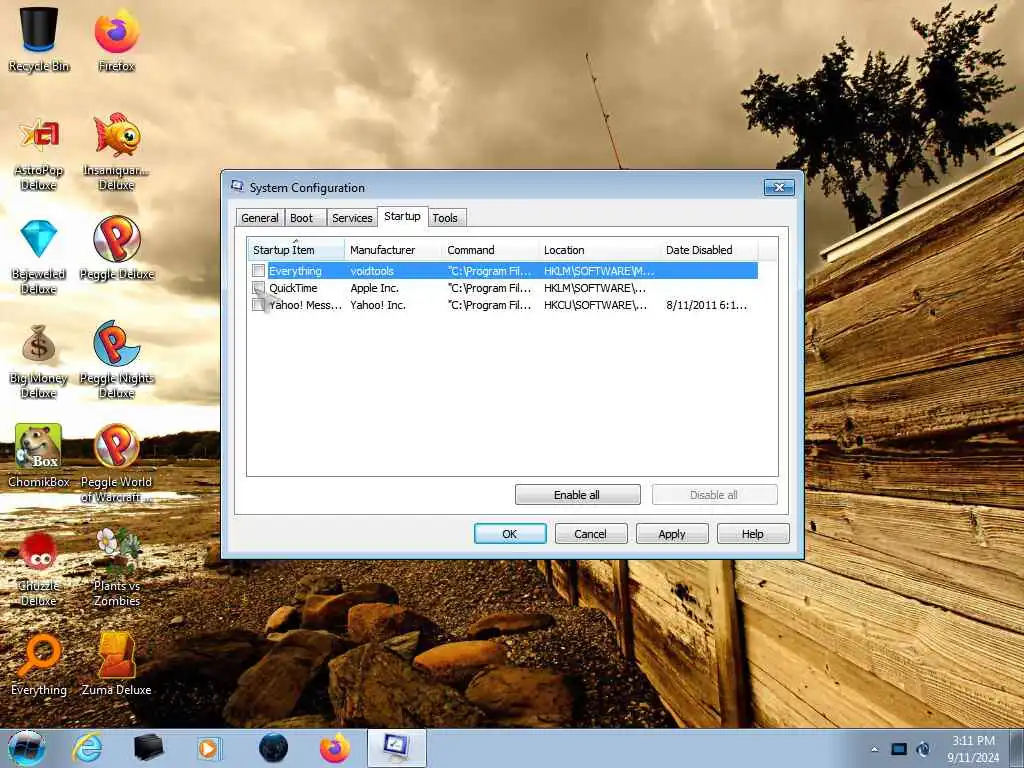Toggle the QuickTime startup item checkbox

pyautogui.click(x=259, y=287)
